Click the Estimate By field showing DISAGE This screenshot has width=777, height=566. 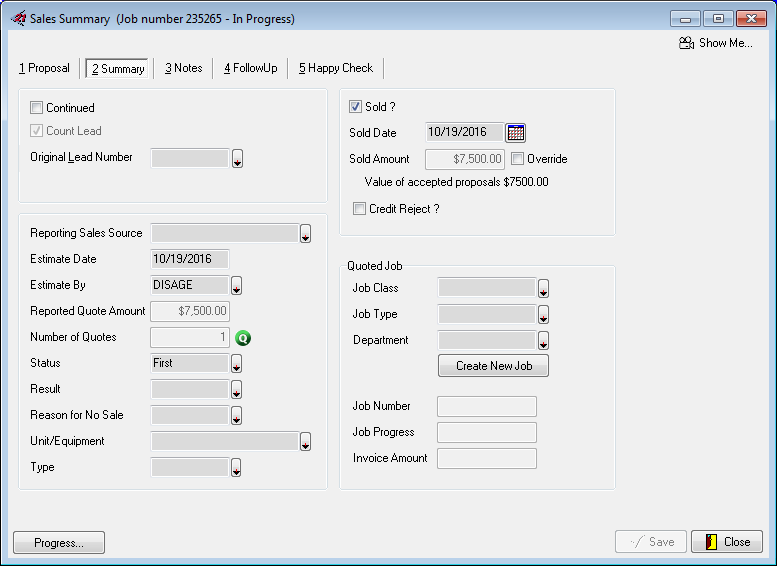click(190, 285)
